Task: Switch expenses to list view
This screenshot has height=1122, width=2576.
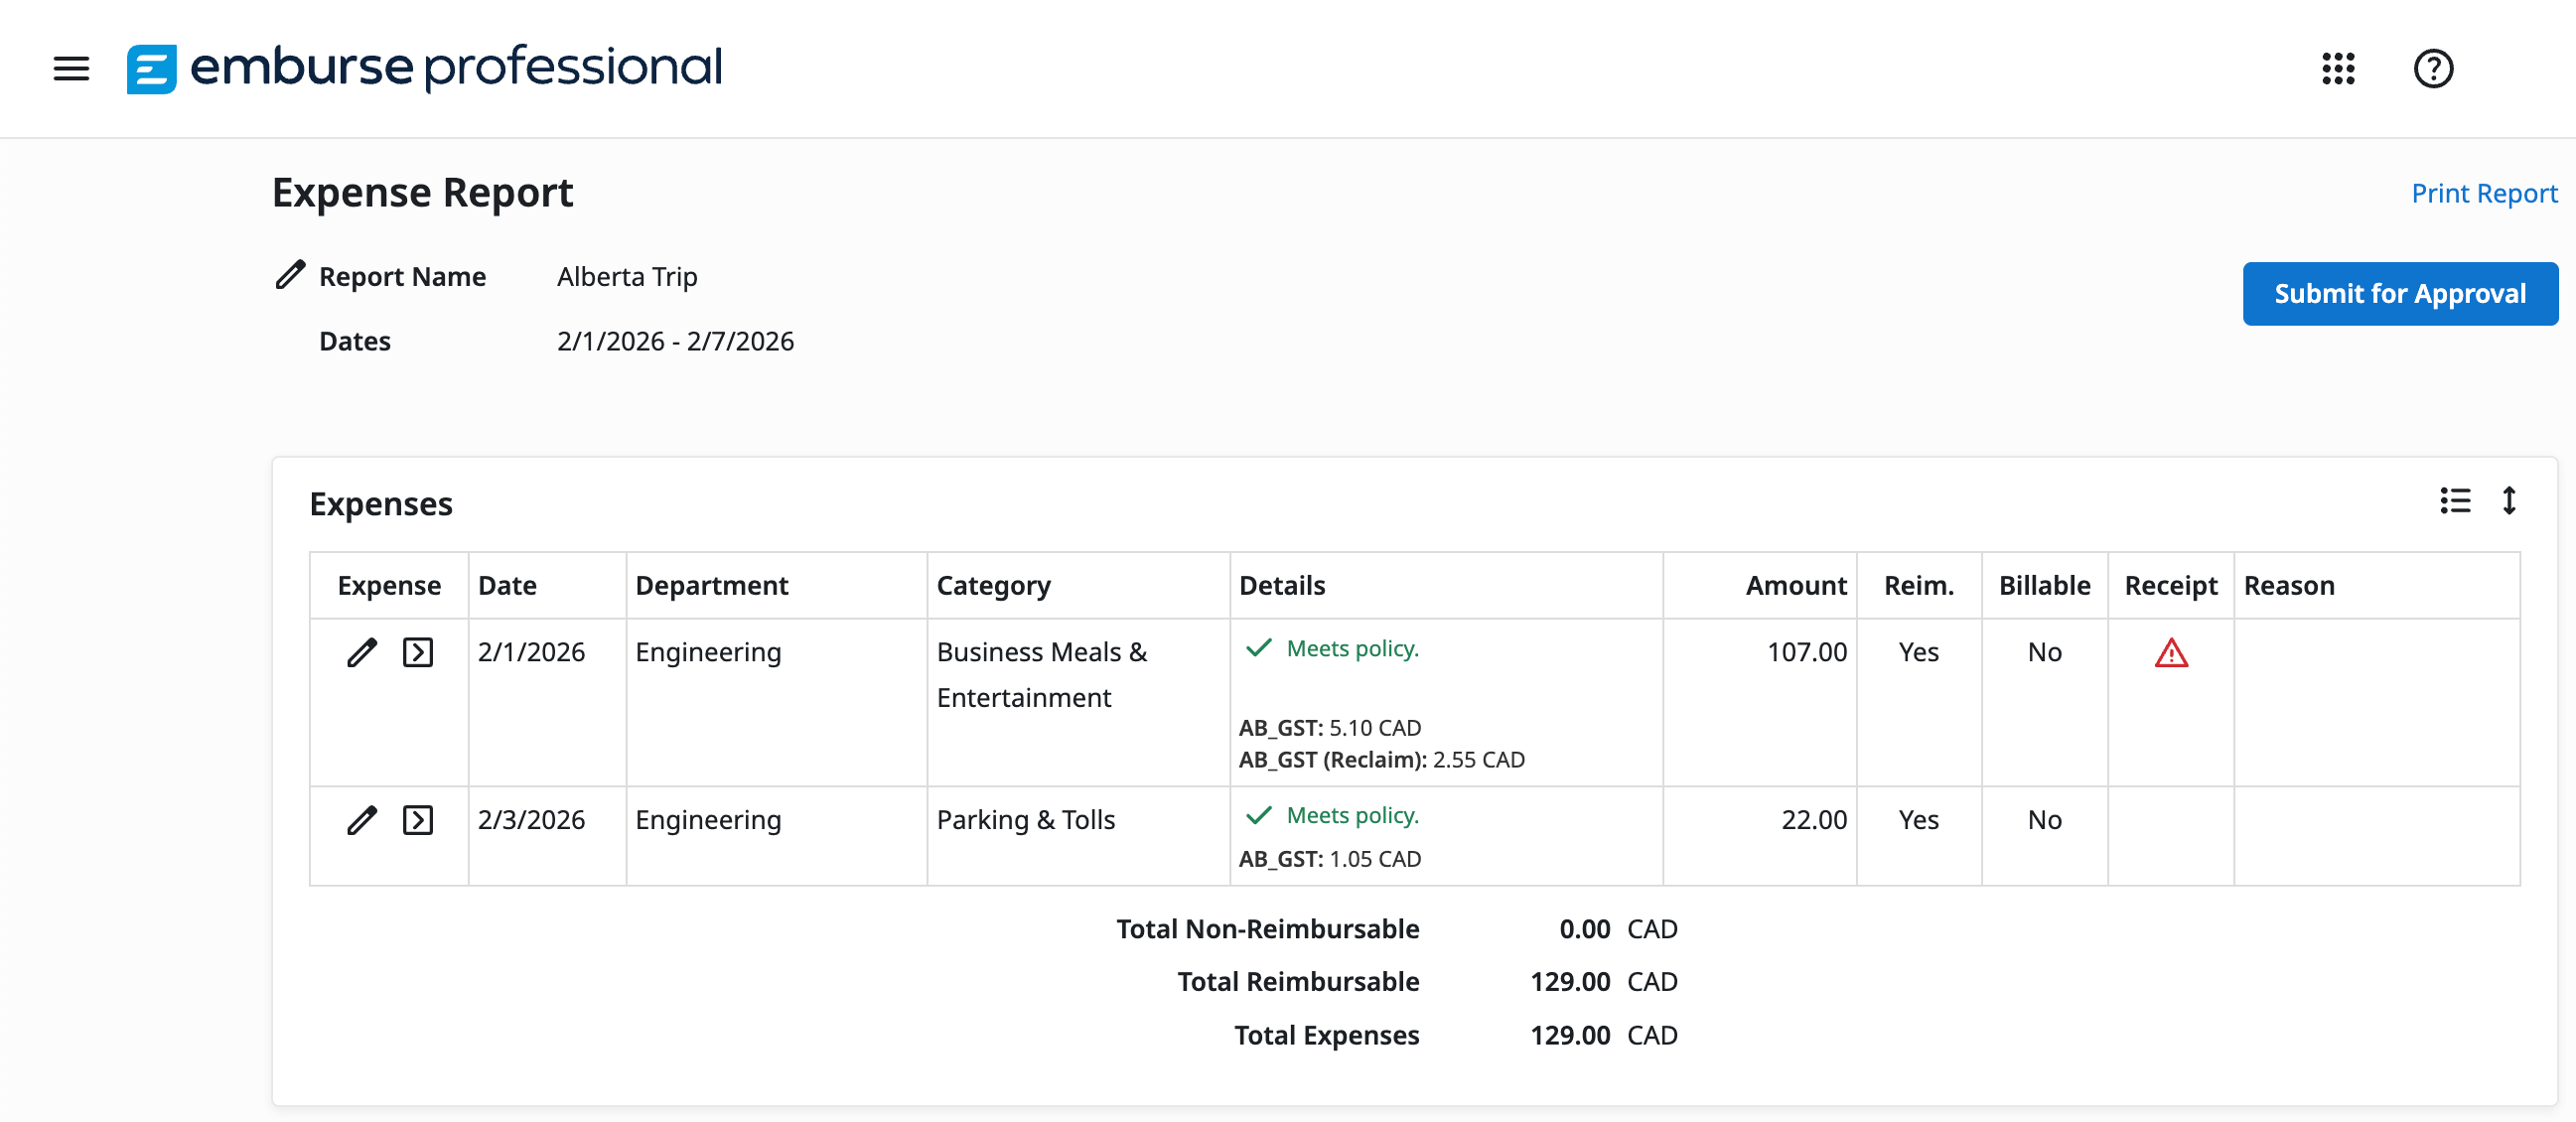Action: (2454, 500)
